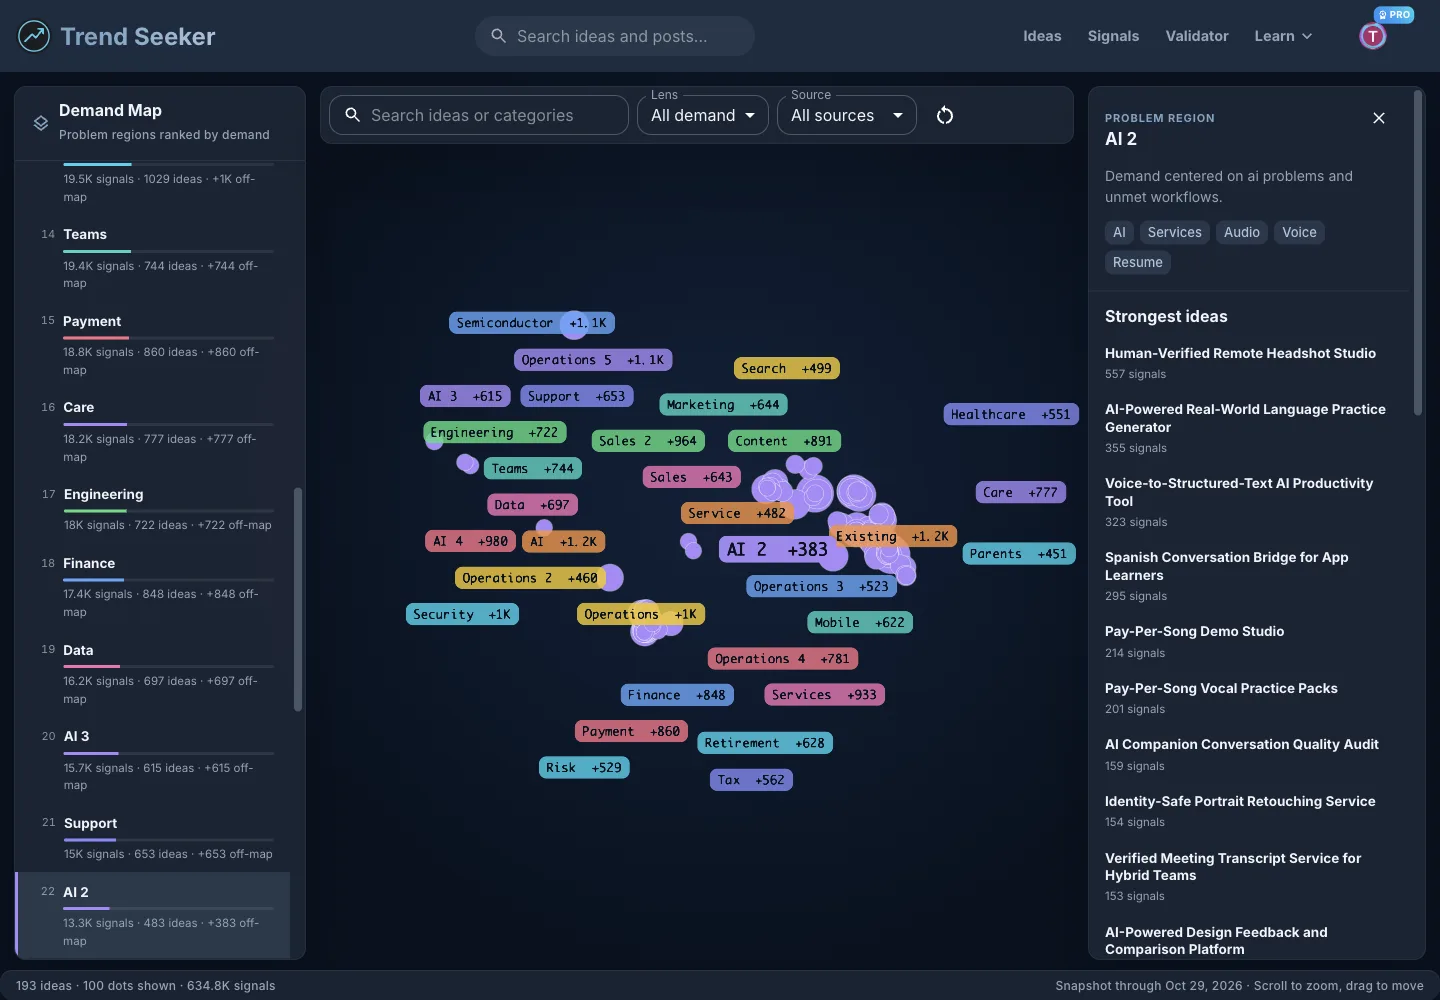Viewport: 1440px width, 1000px height.
Task: Open Human-Verified Remote Headshot Studio idea
Action: tap(1240, 353)
